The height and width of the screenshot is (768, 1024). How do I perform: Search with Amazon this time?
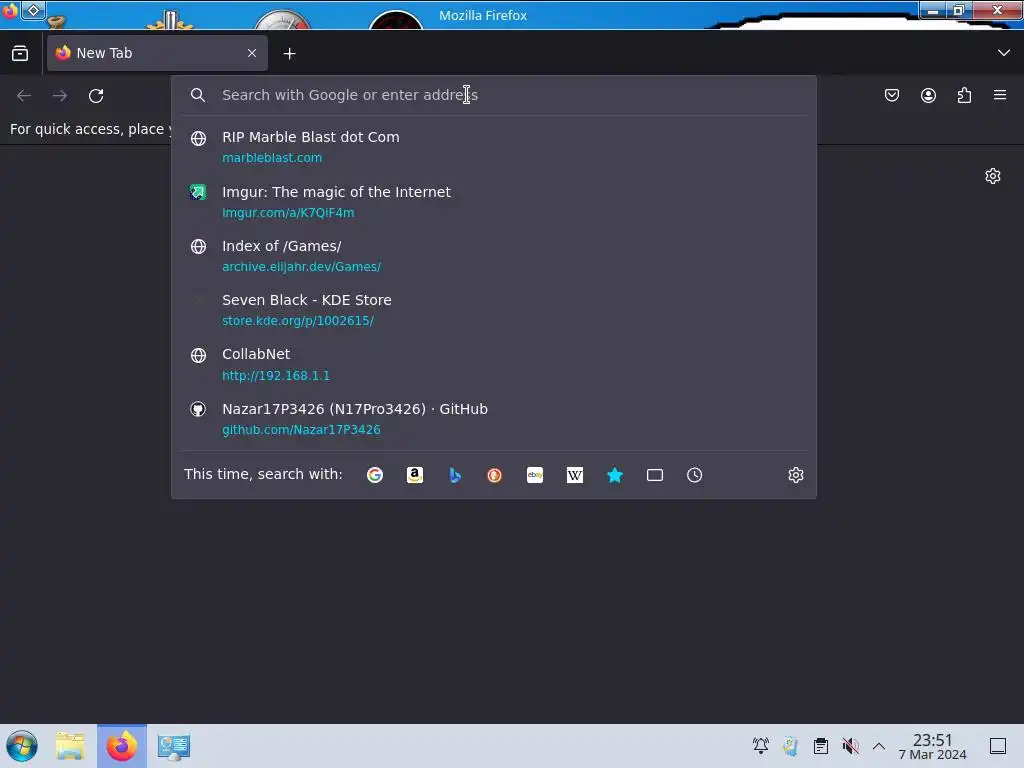click(415, 475)
